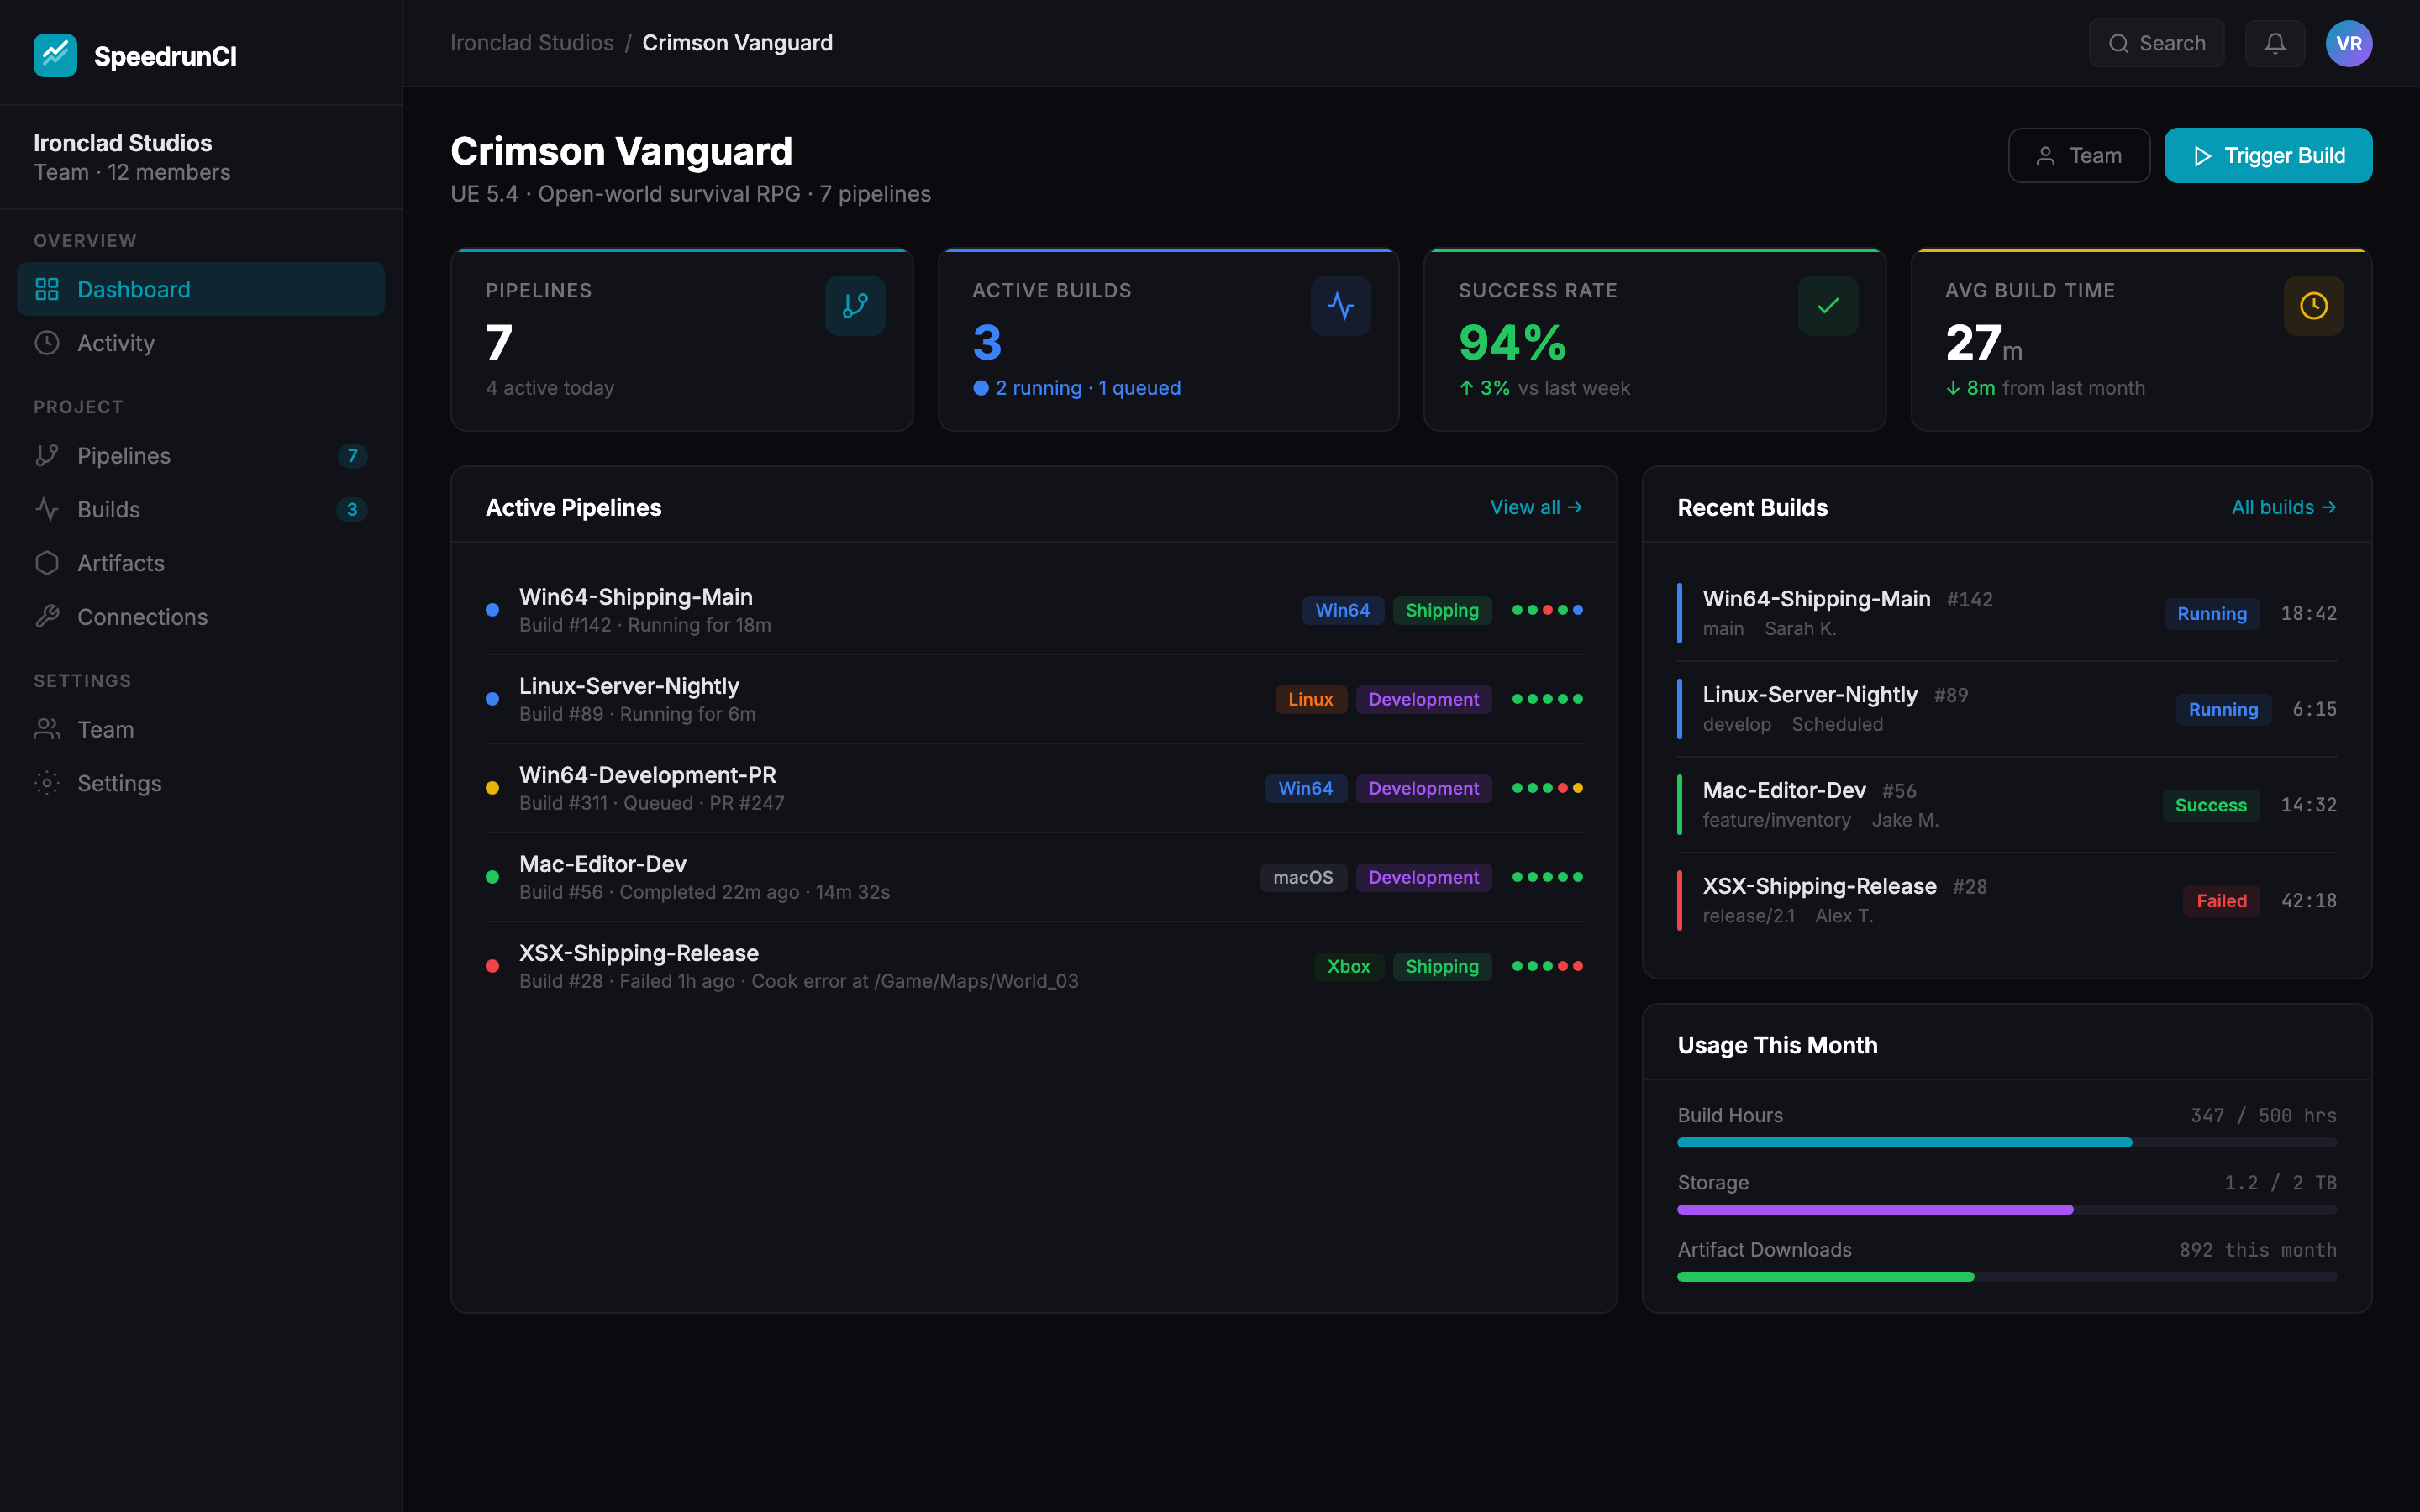Viewport: 2420px width, 1512px height.
Task: Click the macOS tag
Action: click(x=1303, y=877)
